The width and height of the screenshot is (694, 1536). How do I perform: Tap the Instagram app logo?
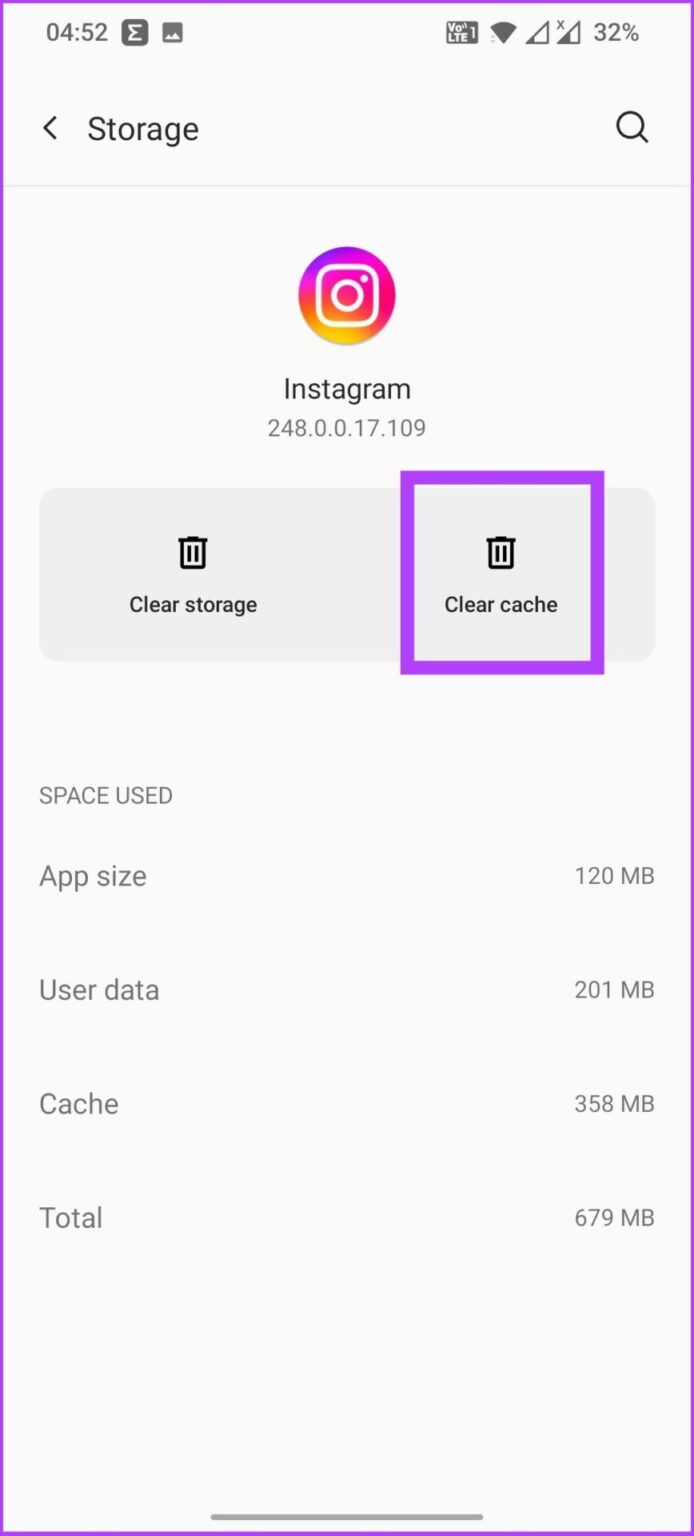(347, 295)
